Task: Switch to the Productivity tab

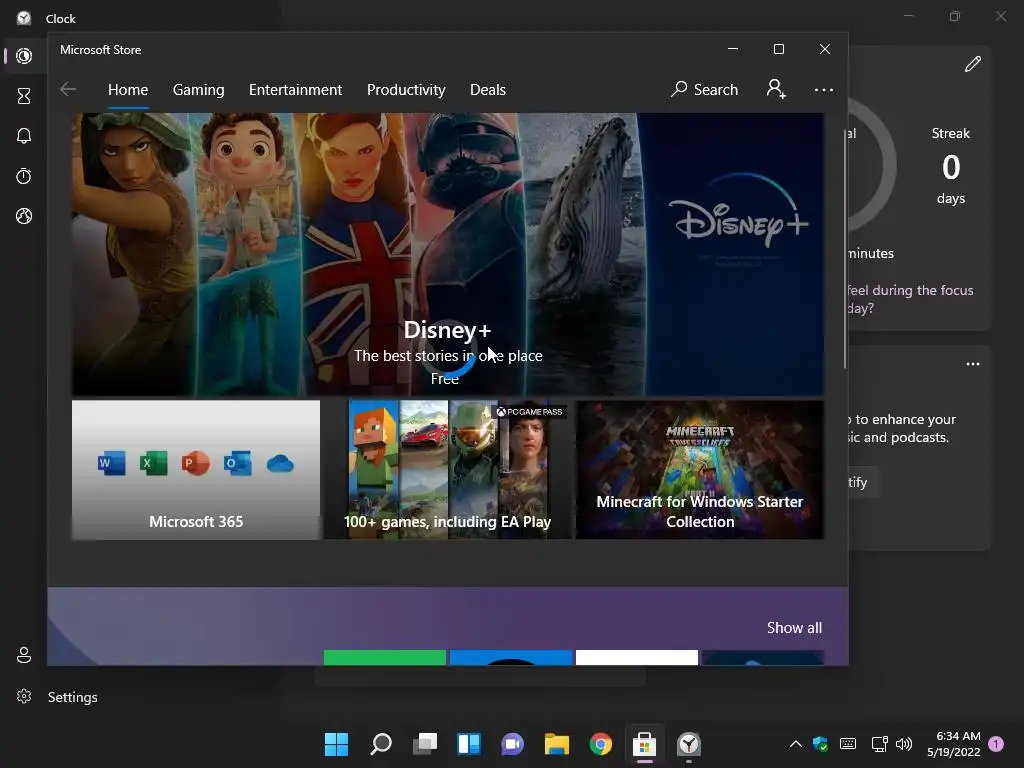Action: [406, 89]
